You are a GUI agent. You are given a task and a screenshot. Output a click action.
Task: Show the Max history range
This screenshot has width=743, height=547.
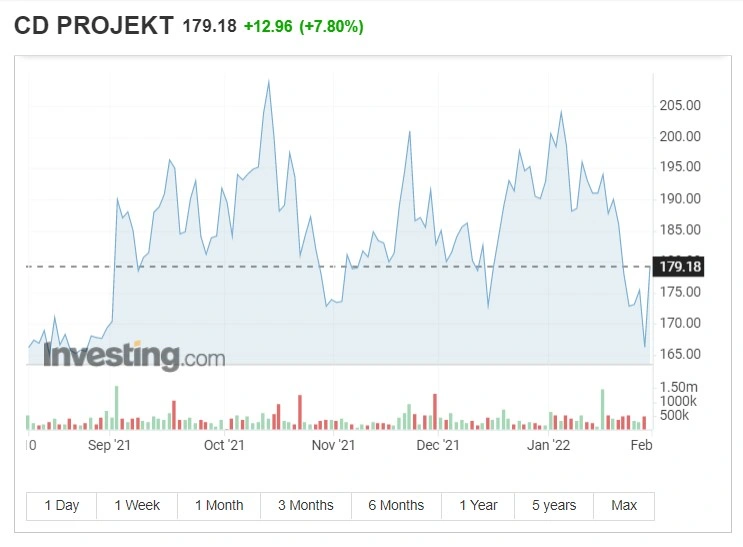624,506
